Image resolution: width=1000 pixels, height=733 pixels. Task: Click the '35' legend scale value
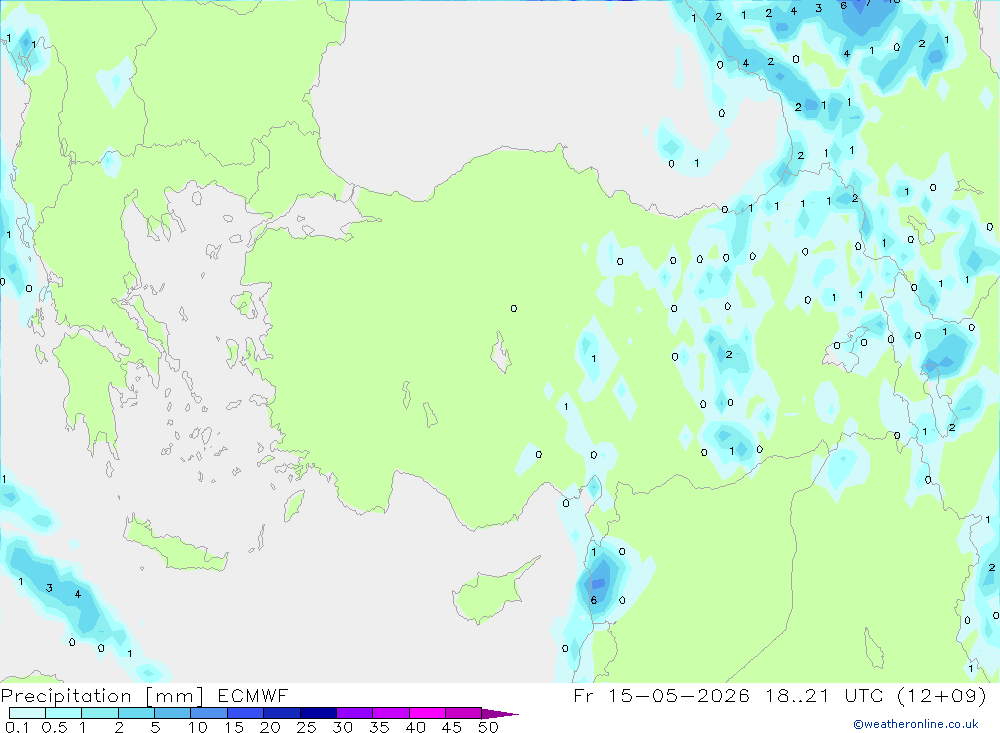coord(379,727)
